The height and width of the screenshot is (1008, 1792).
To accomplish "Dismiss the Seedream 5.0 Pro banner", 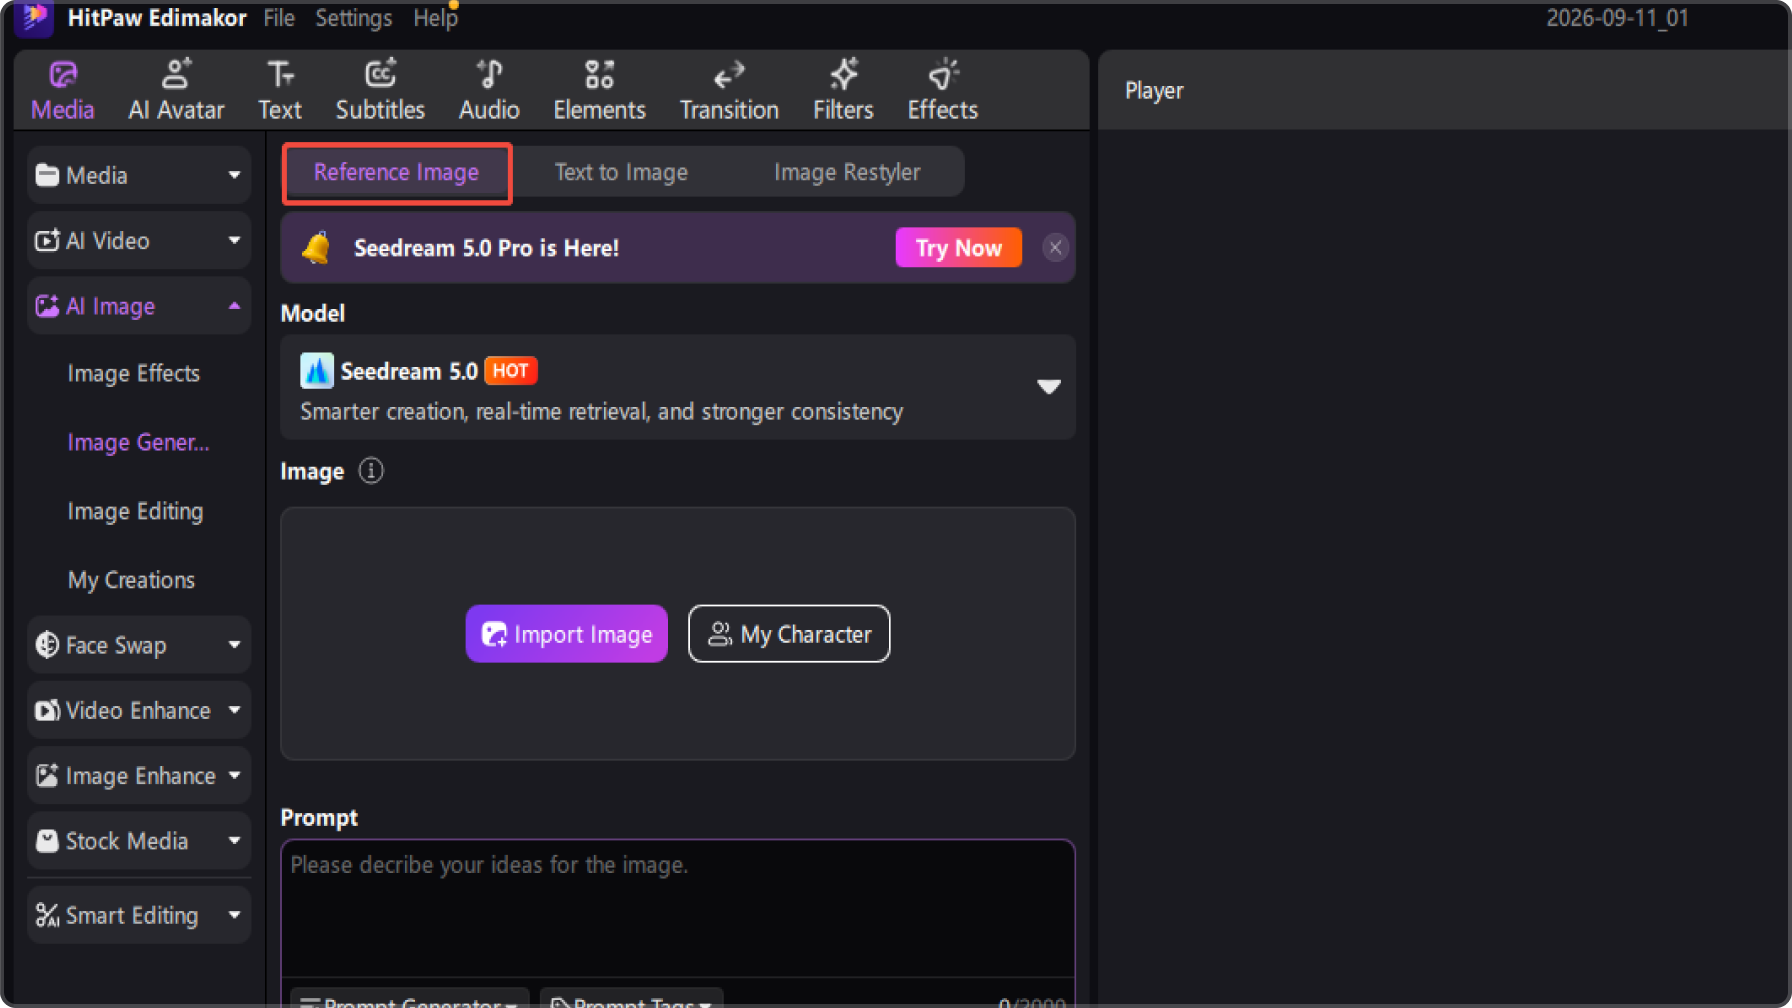I will point(1055,248).
